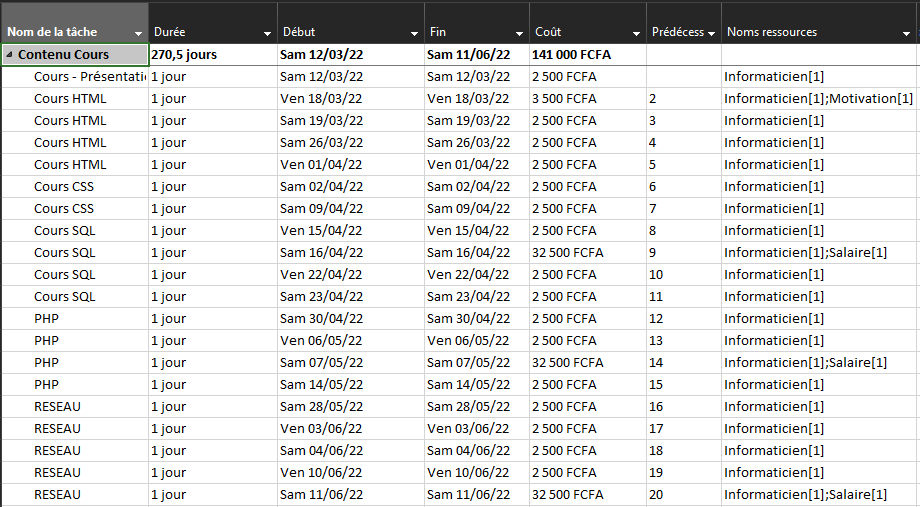Click the Noms ressources column header

[772, 32]
